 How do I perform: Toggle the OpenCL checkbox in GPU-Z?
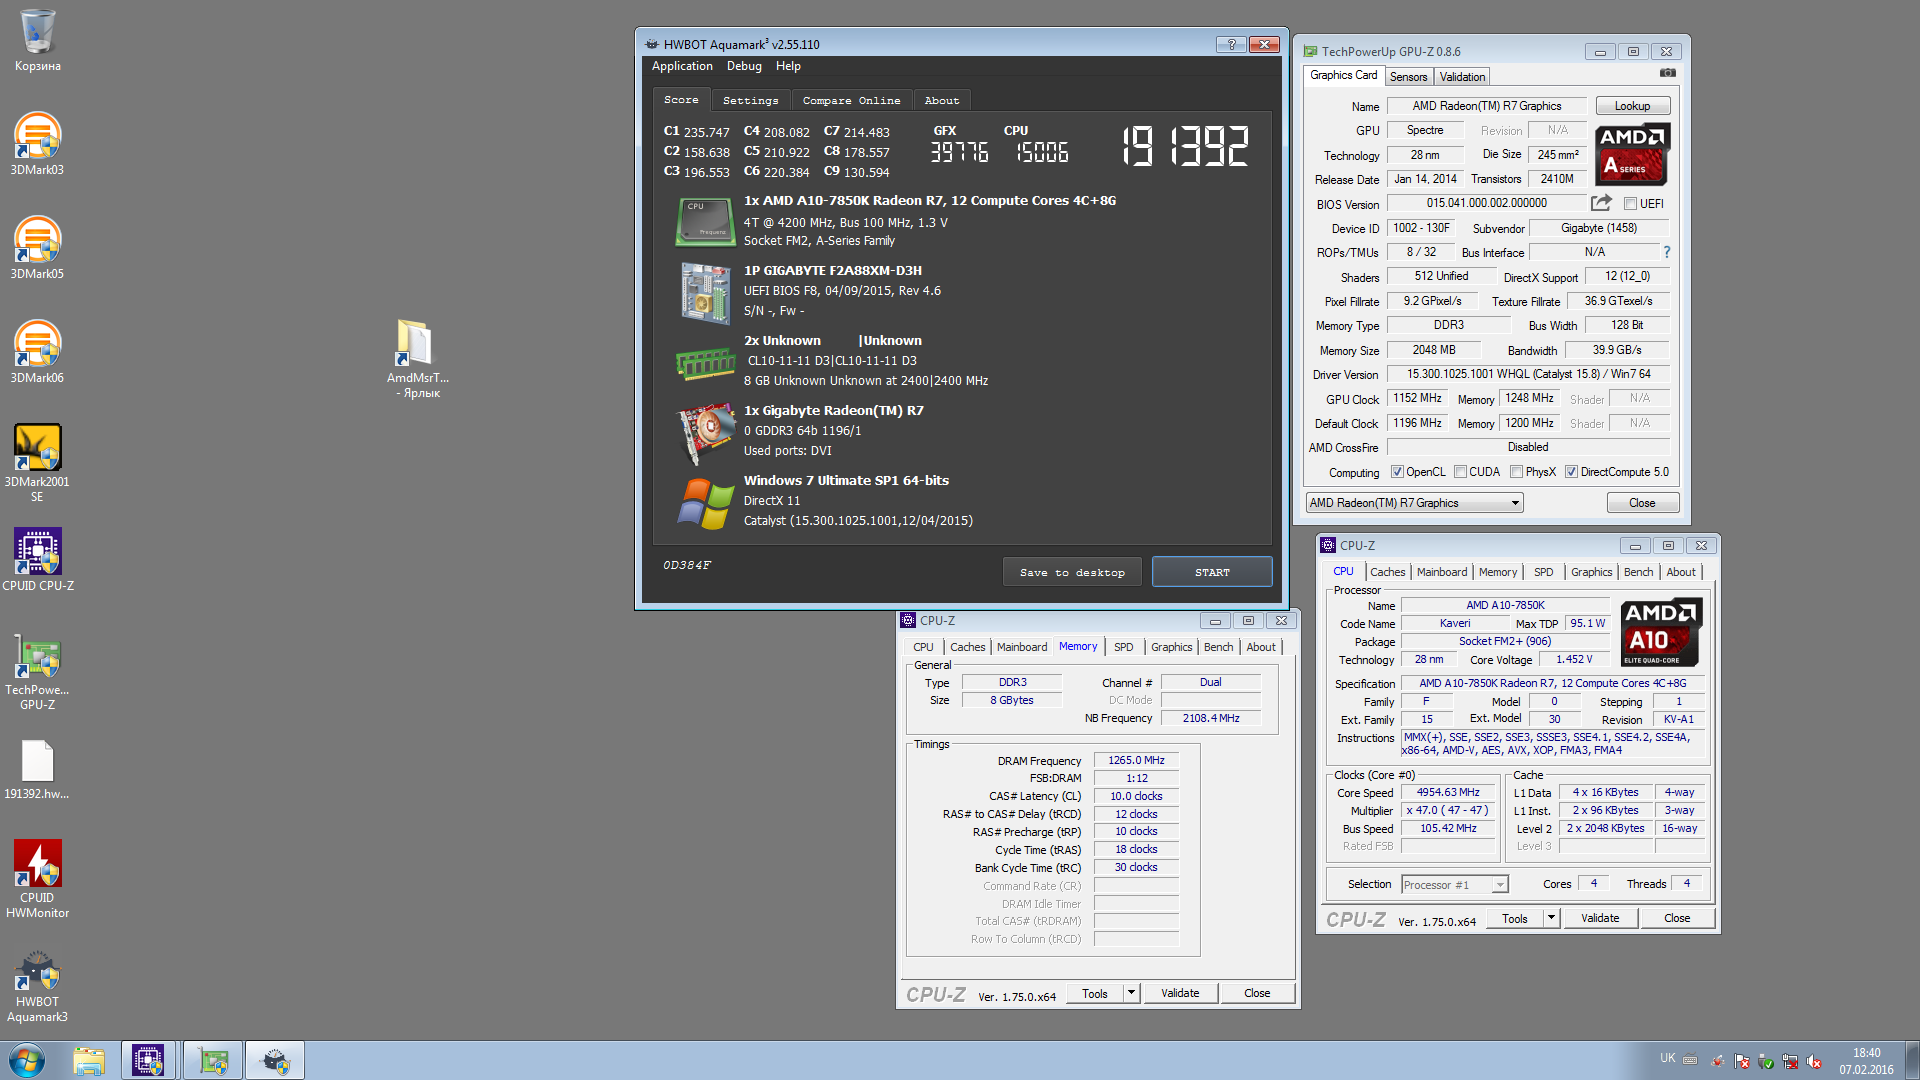tap(1397, 472)
